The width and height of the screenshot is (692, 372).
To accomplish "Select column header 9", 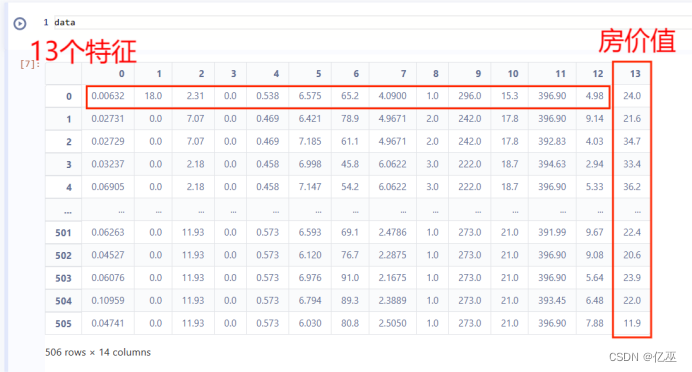I will point(478,74).
